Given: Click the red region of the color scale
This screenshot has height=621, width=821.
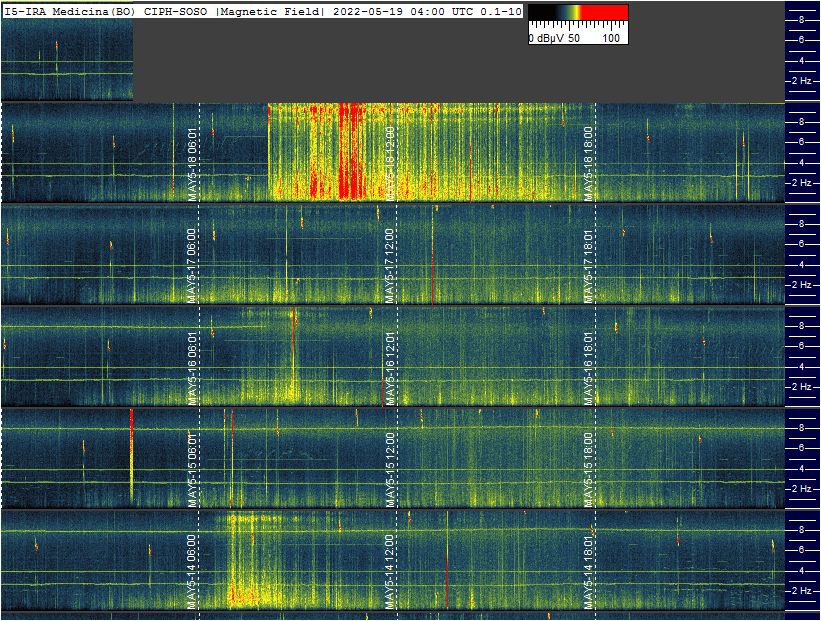Looking at the screenshot, I should (x=603, y=13).
